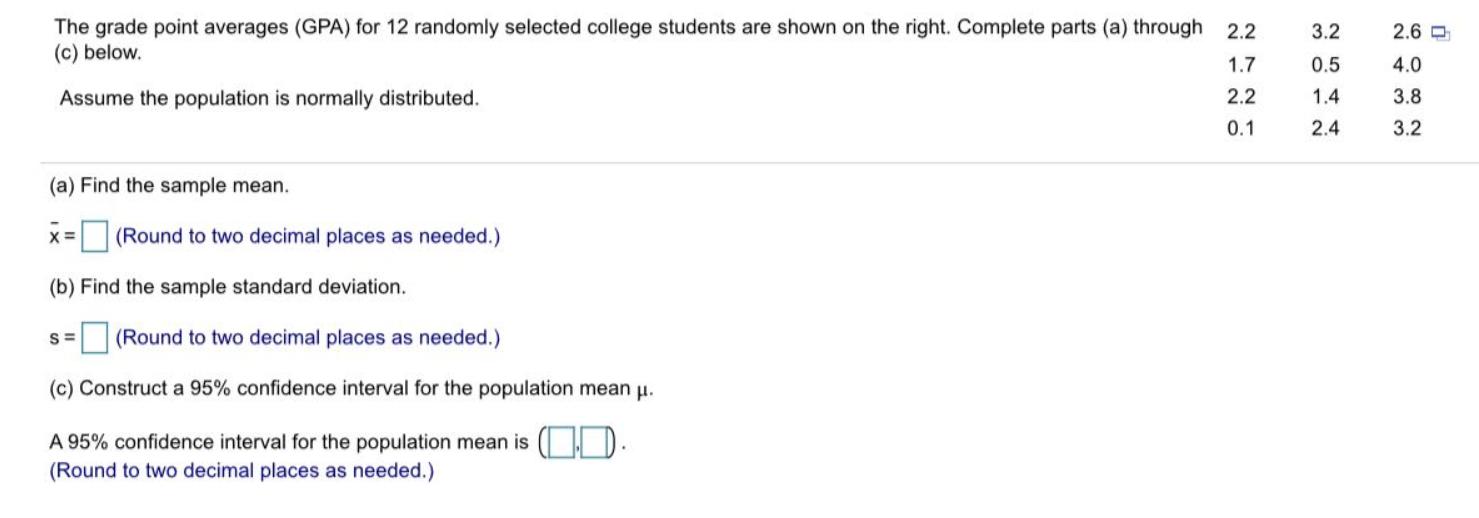
Task: Click the 's =' label
Action: pos(62,338)
